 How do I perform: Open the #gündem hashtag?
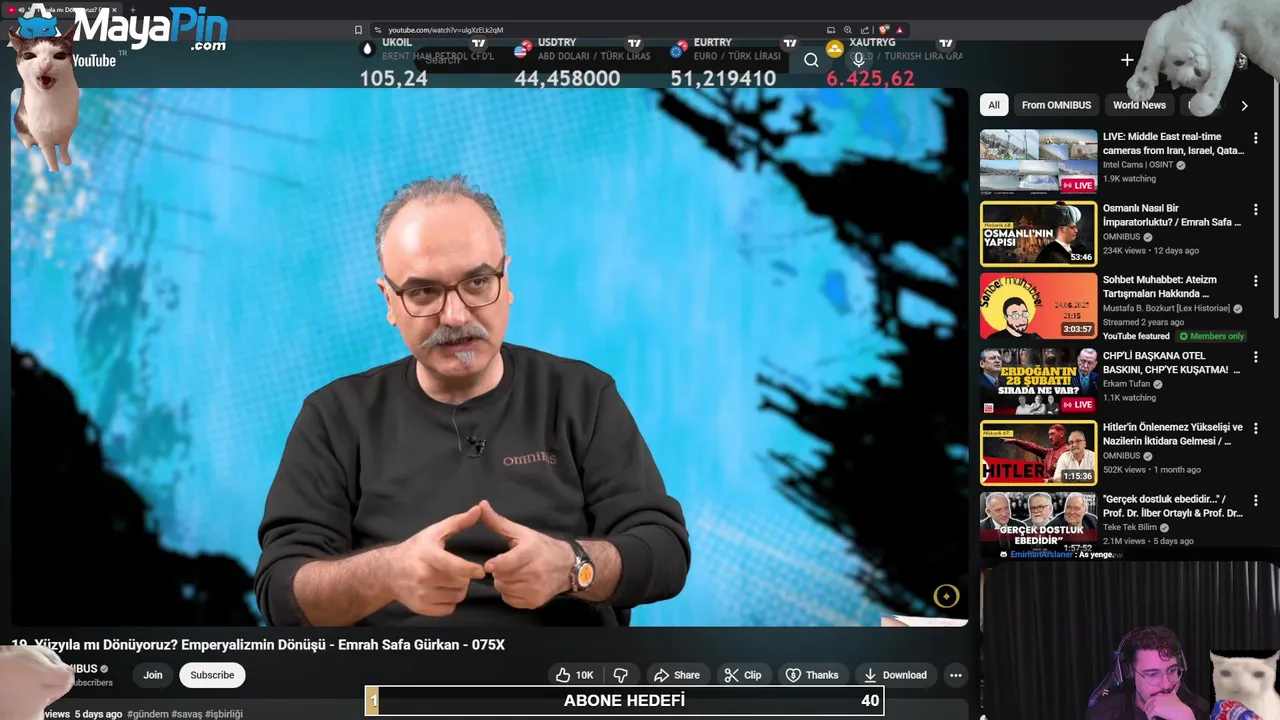[147, 714]
